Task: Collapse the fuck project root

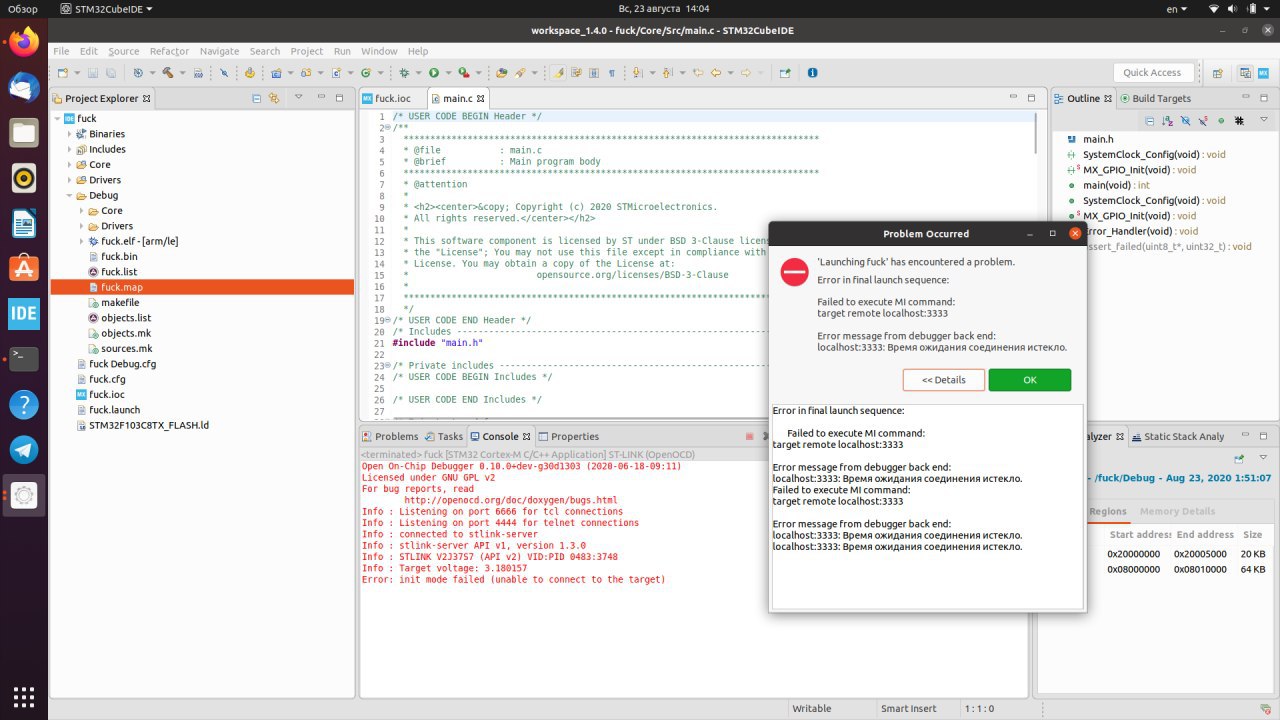Action: (x=58, y=119)
